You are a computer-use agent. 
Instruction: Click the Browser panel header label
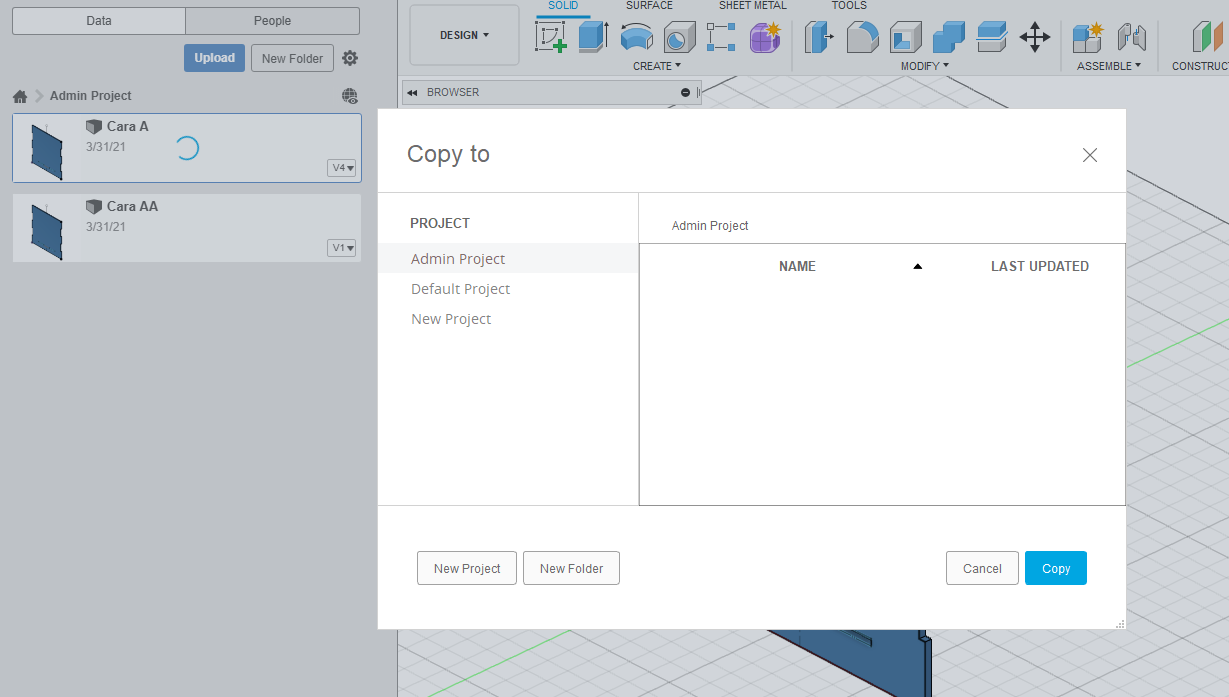tap(453, 92)
